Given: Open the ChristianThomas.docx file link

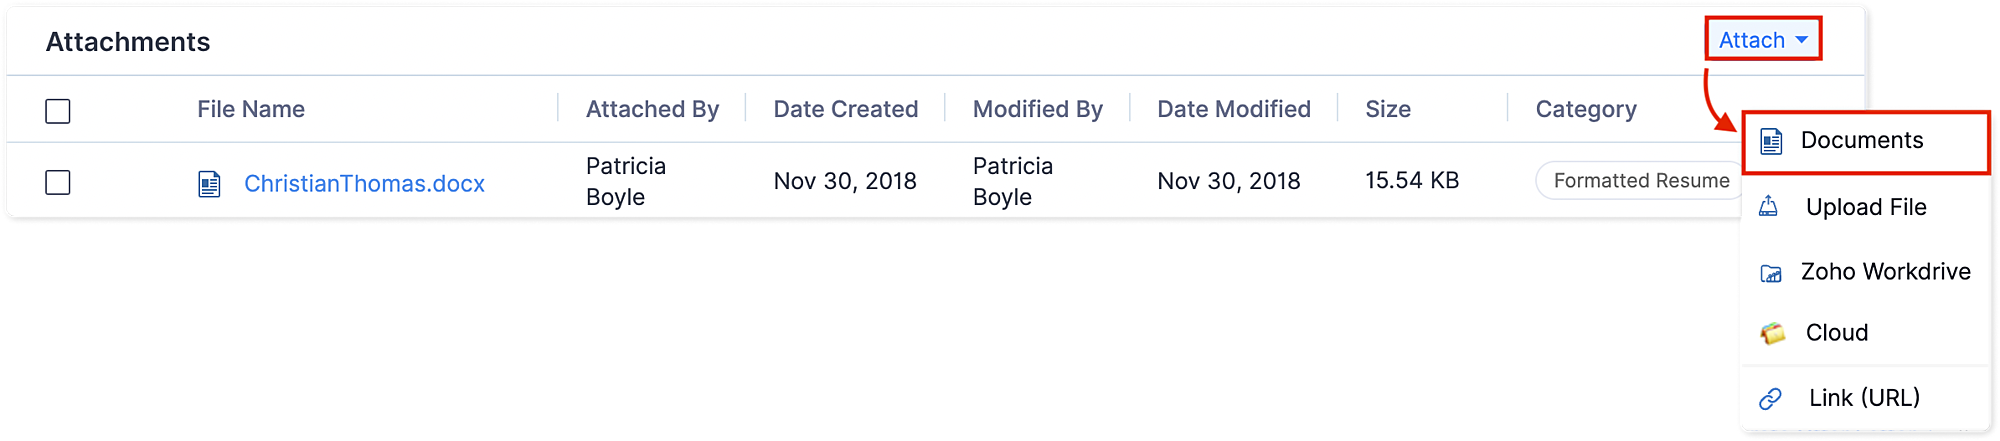Looking at the screenshot, I should pyautogui.click(x=364, y=184).
